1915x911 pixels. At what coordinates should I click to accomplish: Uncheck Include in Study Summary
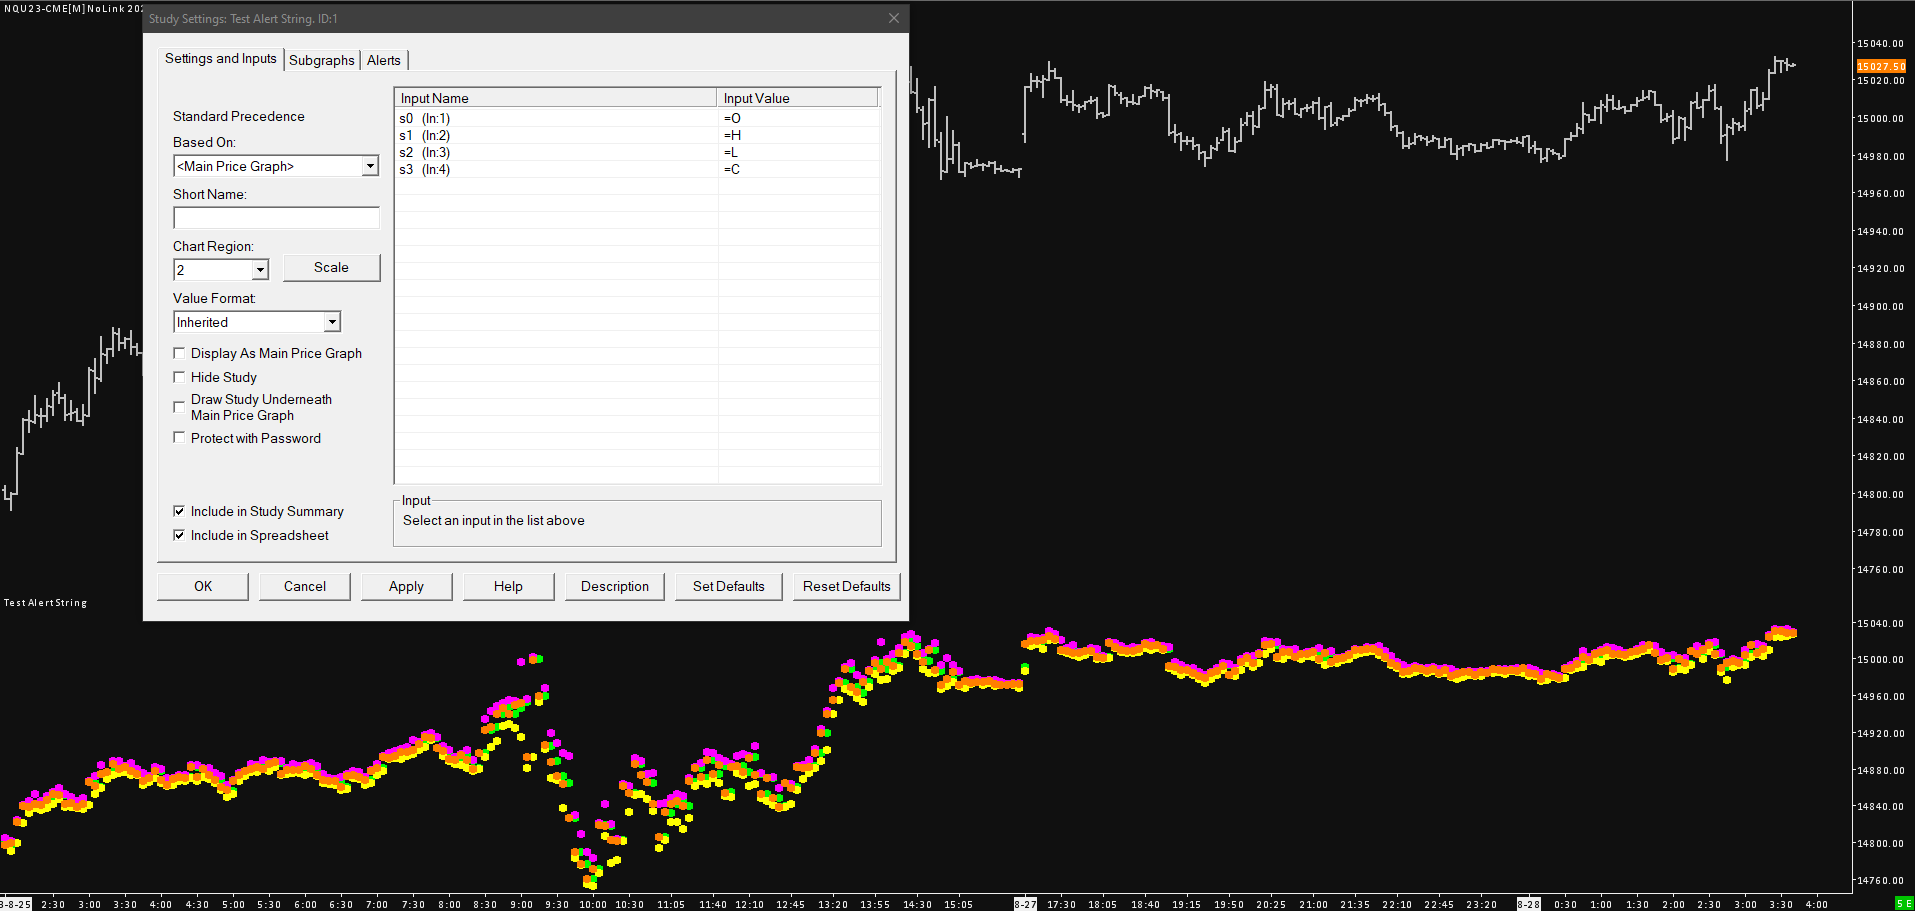[179, 511]
